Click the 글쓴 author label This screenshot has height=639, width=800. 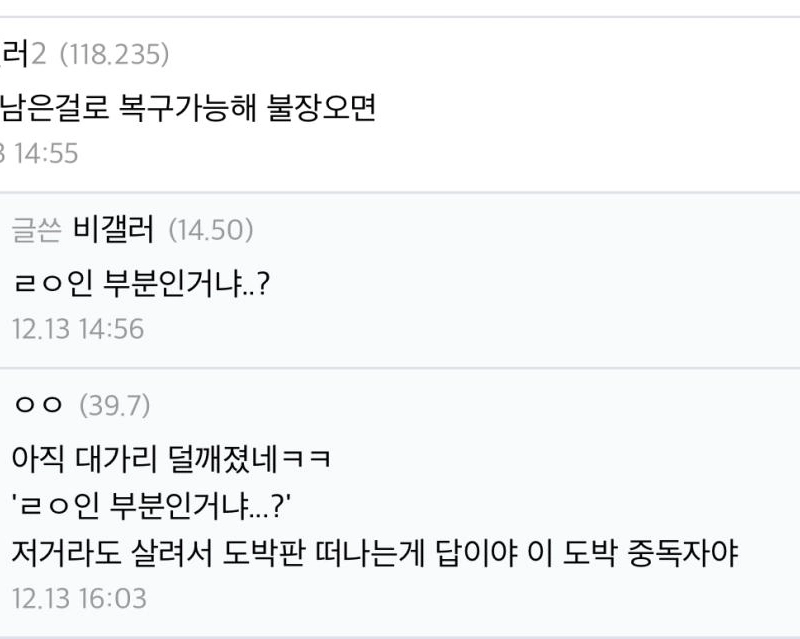pyautogui.click(x=38, y=231)
